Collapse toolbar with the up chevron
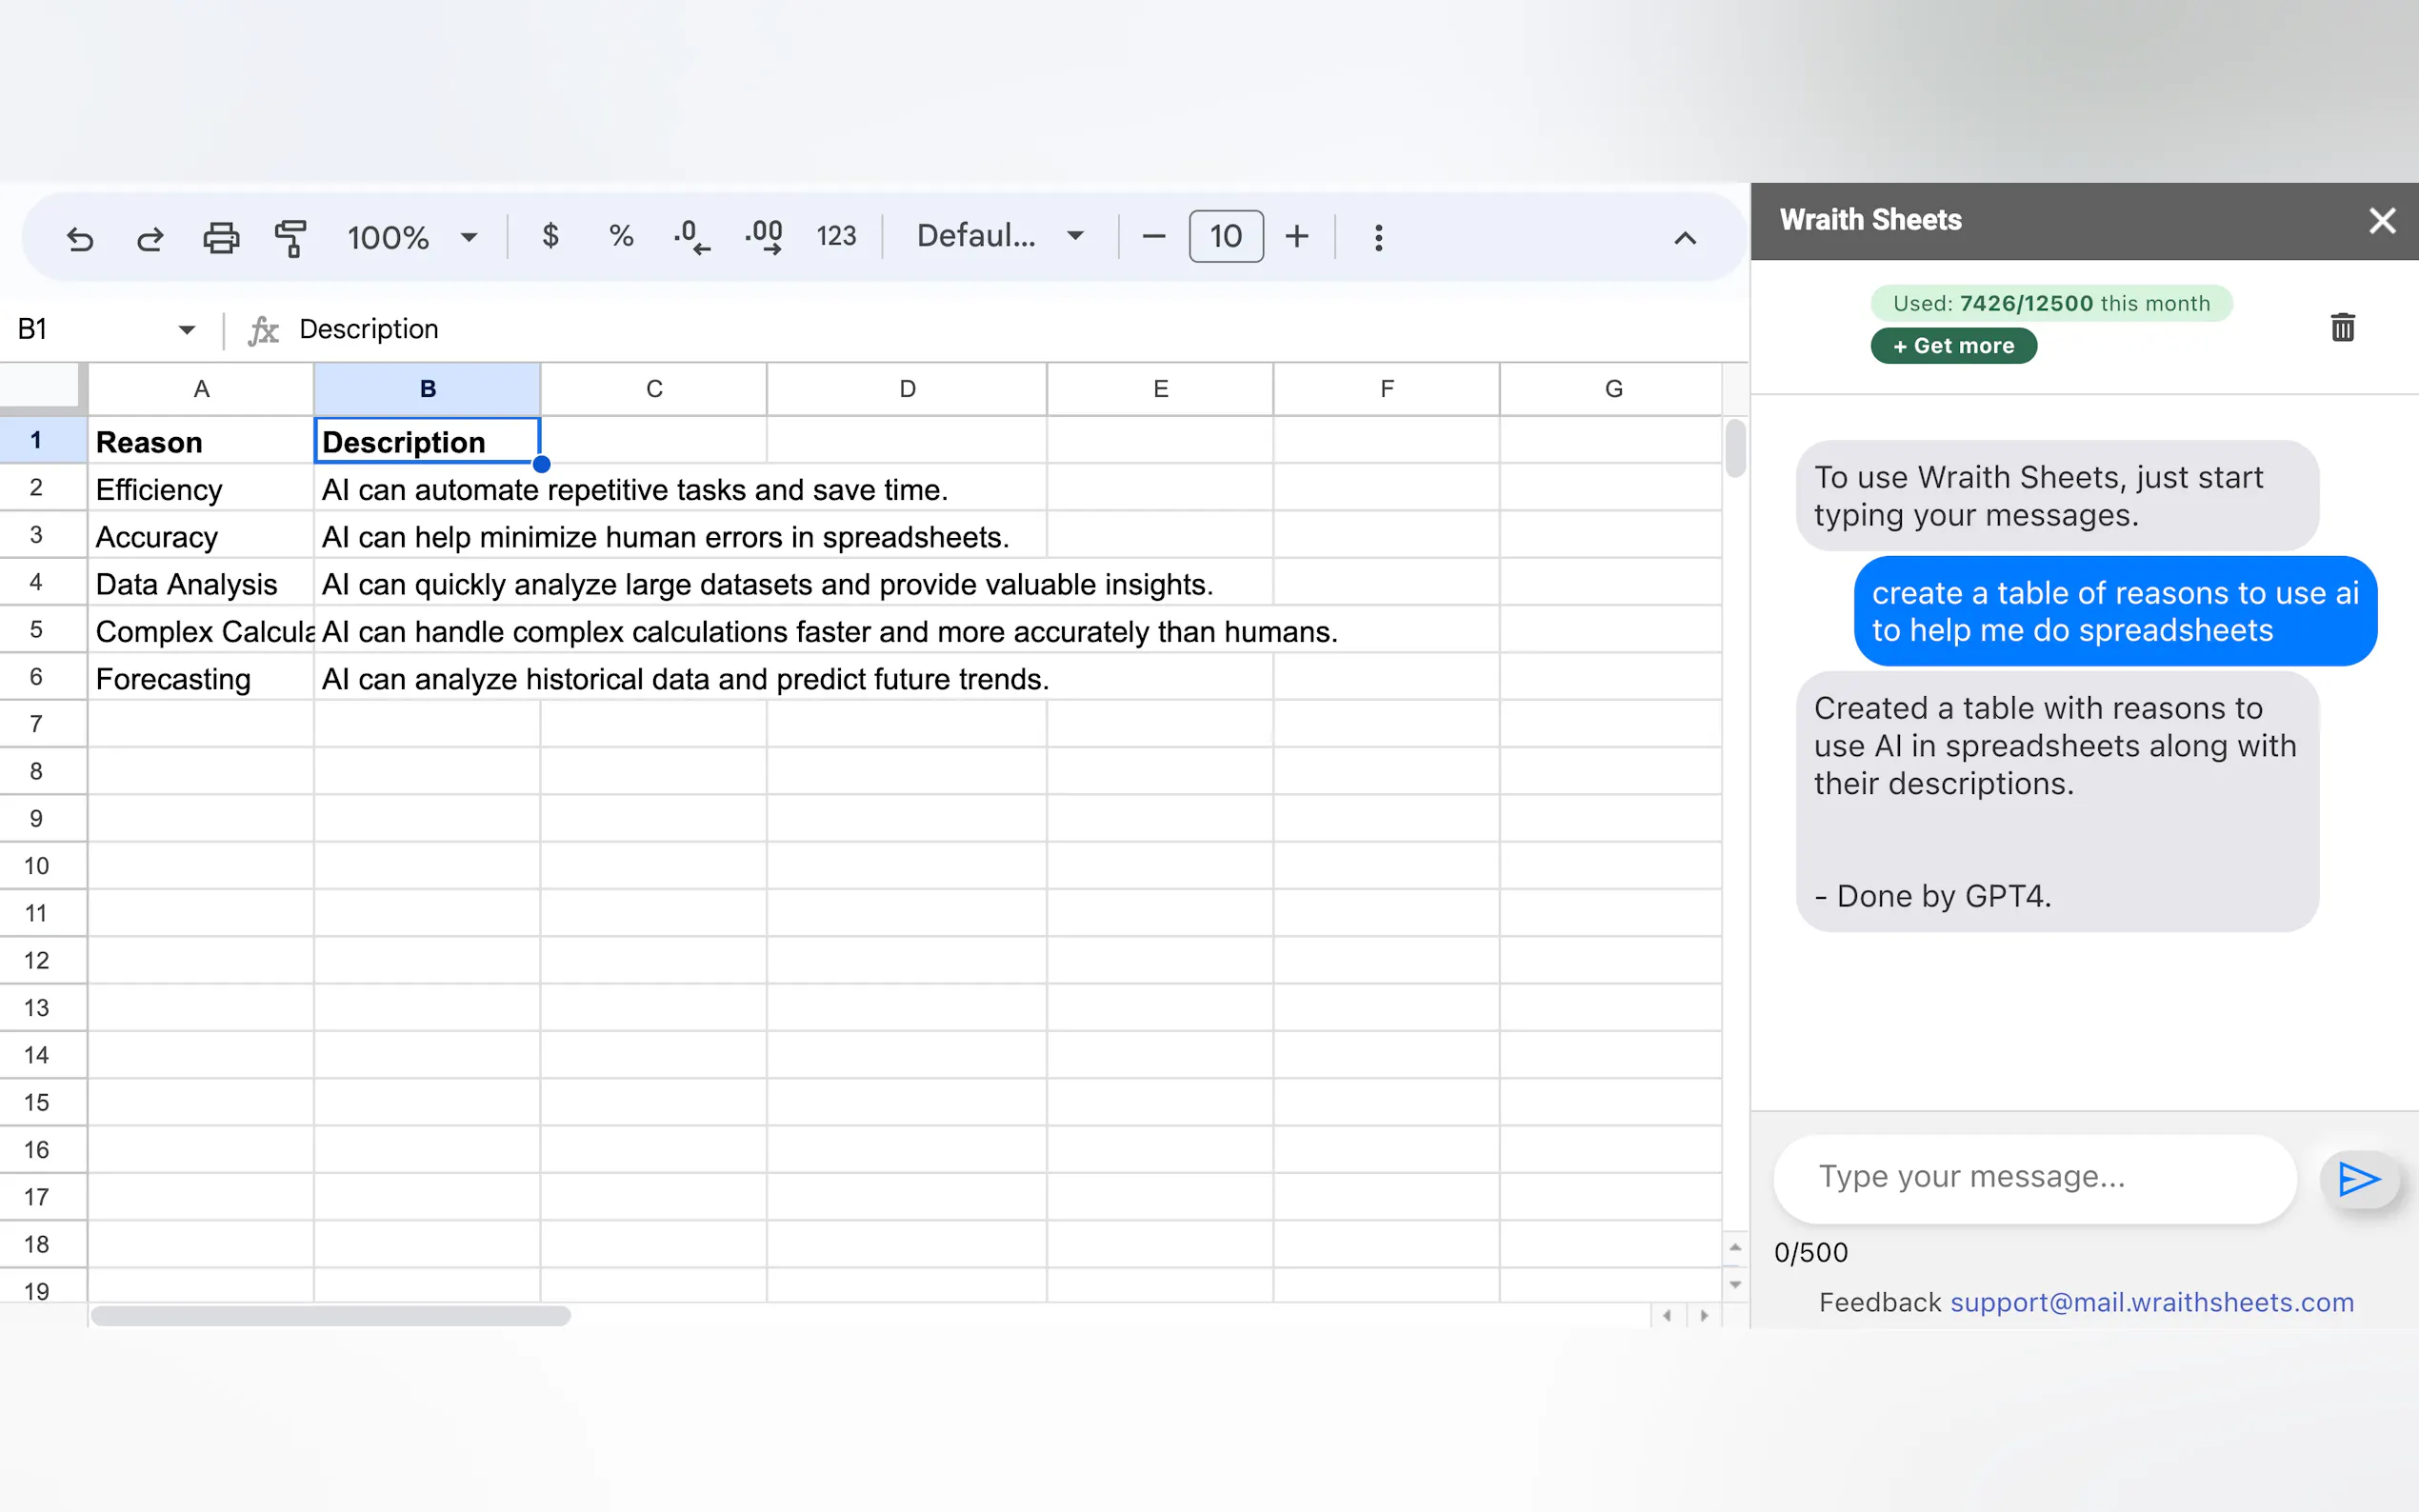Viewport: 2419px width, 1512px height. coord(1685,238)
